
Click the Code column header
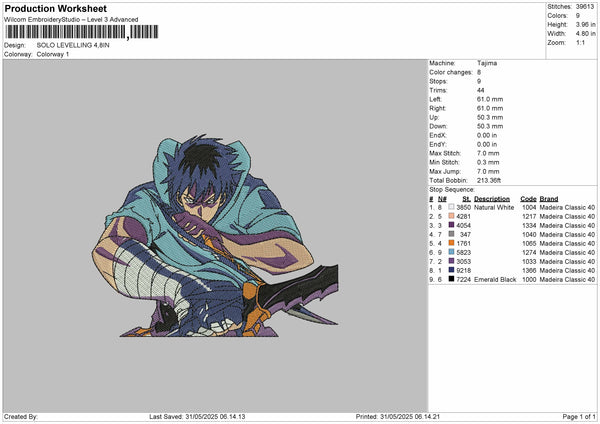coord(528,199)
